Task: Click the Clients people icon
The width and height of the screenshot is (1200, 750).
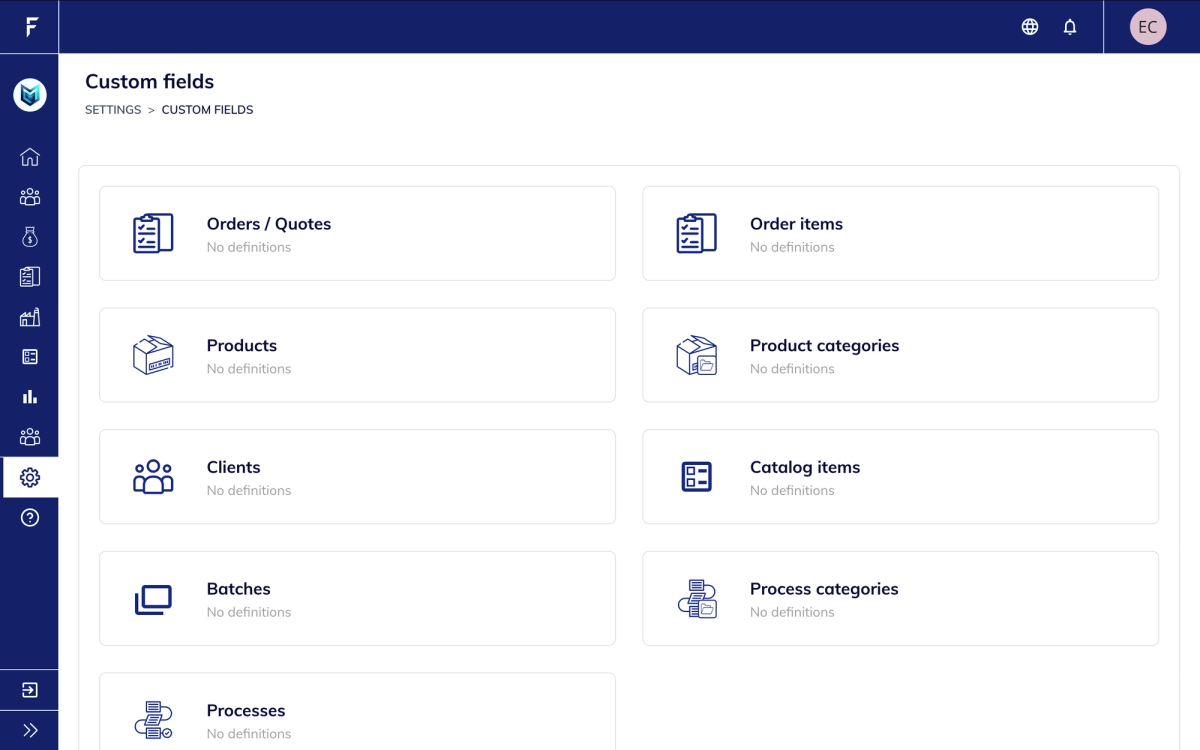Action: (153, 477)
